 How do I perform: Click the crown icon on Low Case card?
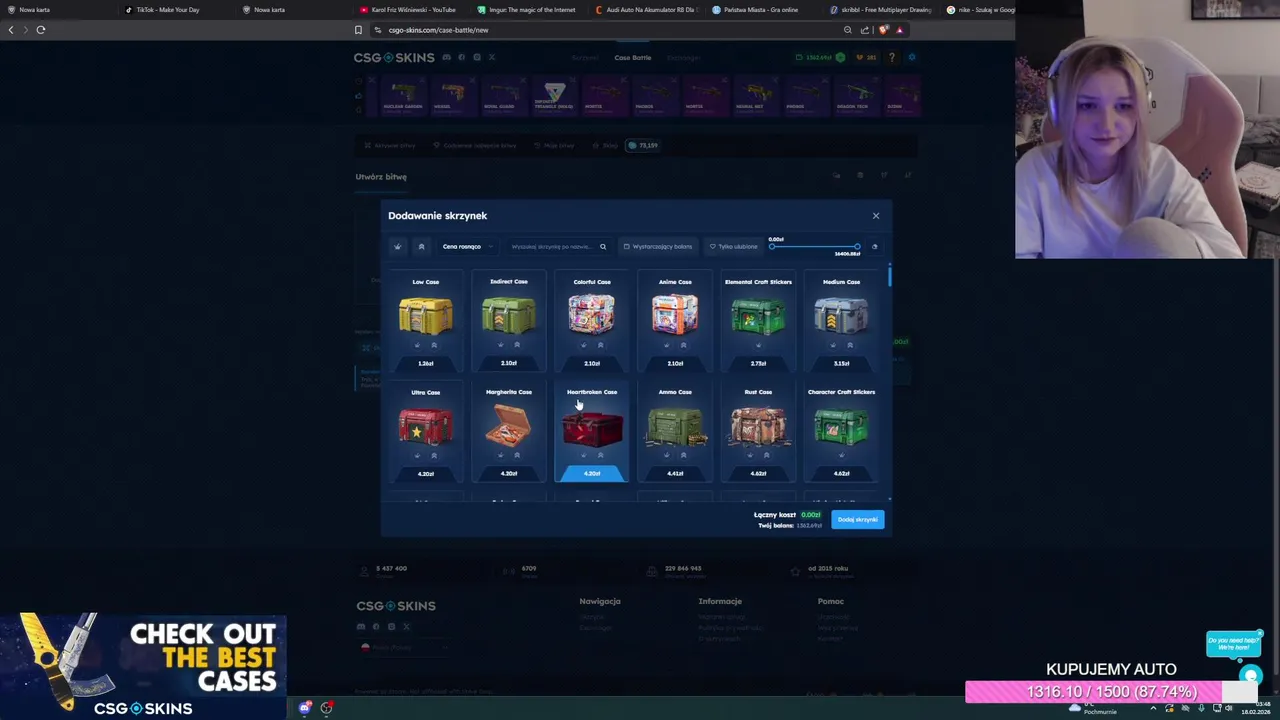417,345
